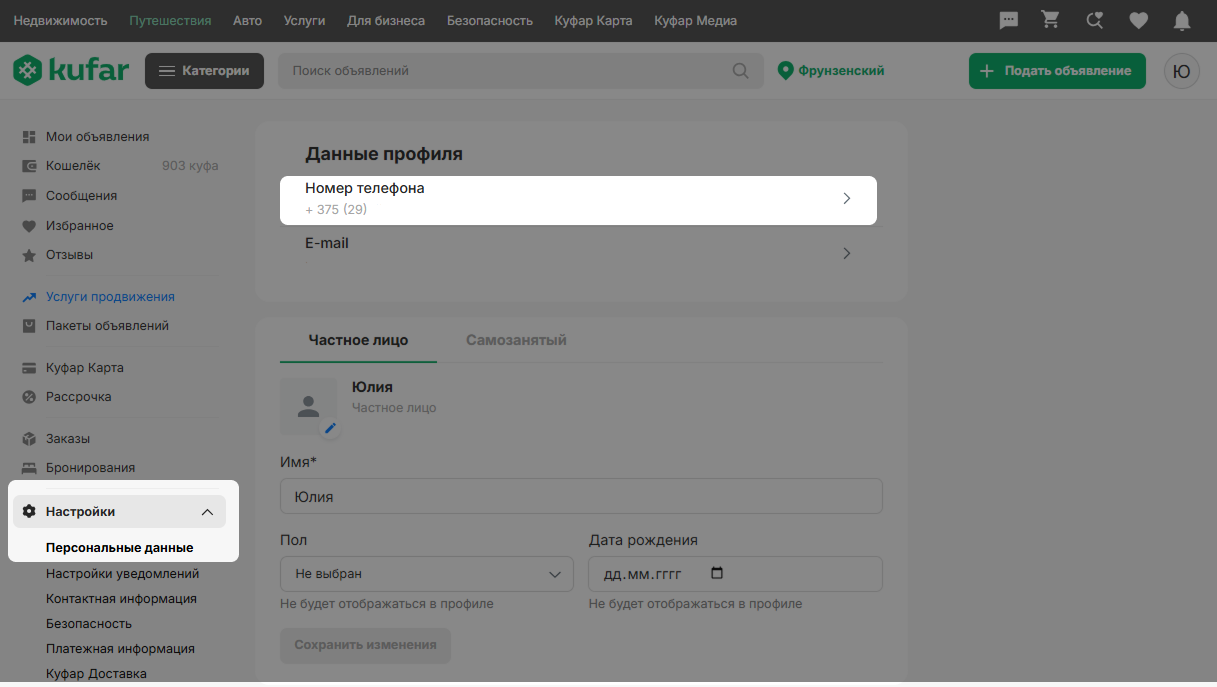Click the Kufar logo
The height and width of the screenshot is (687, 1217).
click(71, 71)
